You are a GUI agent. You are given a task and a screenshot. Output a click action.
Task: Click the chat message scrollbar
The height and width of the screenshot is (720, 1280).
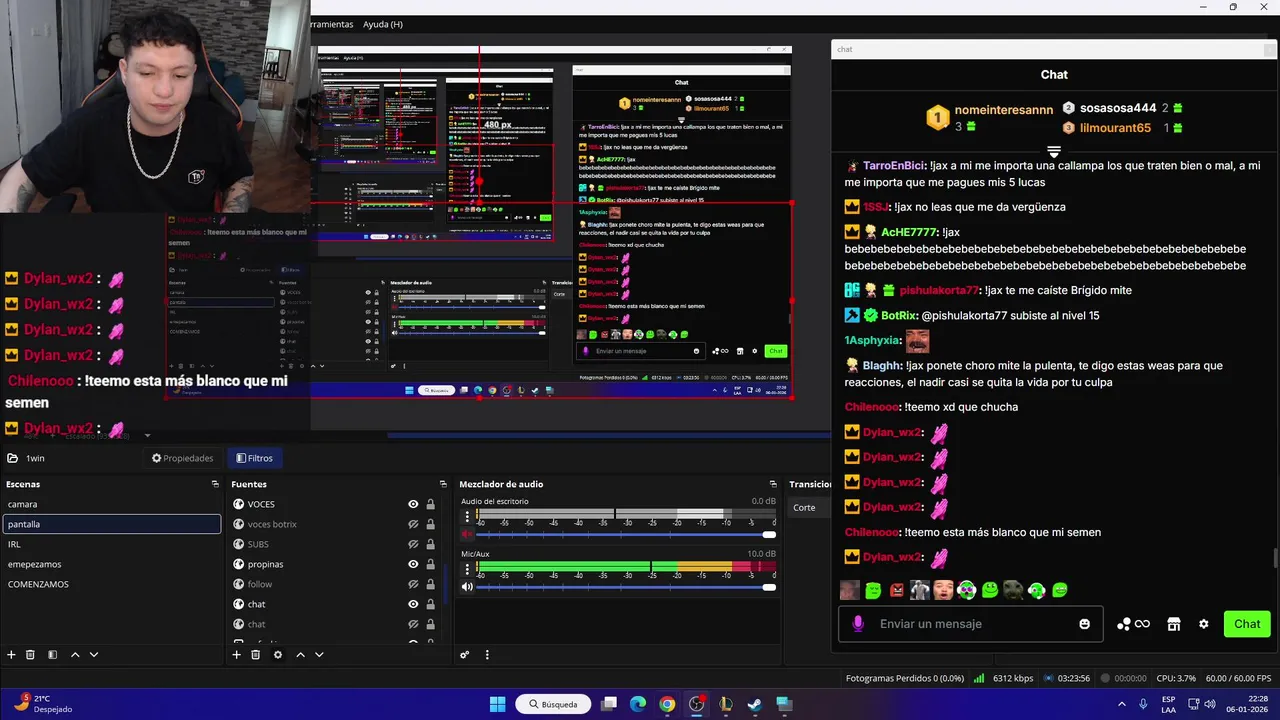click(x=1275, y=559)
